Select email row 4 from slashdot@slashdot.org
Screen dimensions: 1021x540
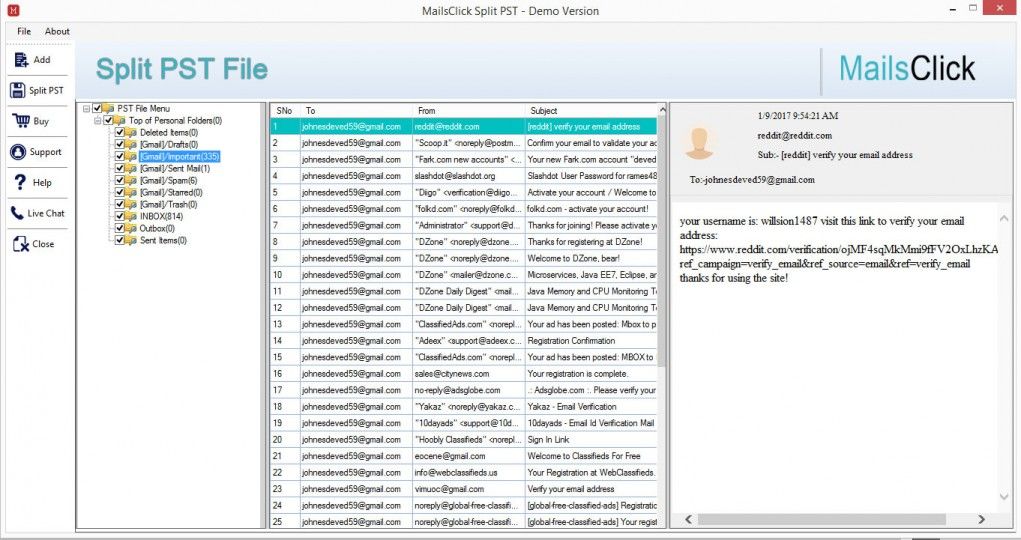click(x=464, y=176)
